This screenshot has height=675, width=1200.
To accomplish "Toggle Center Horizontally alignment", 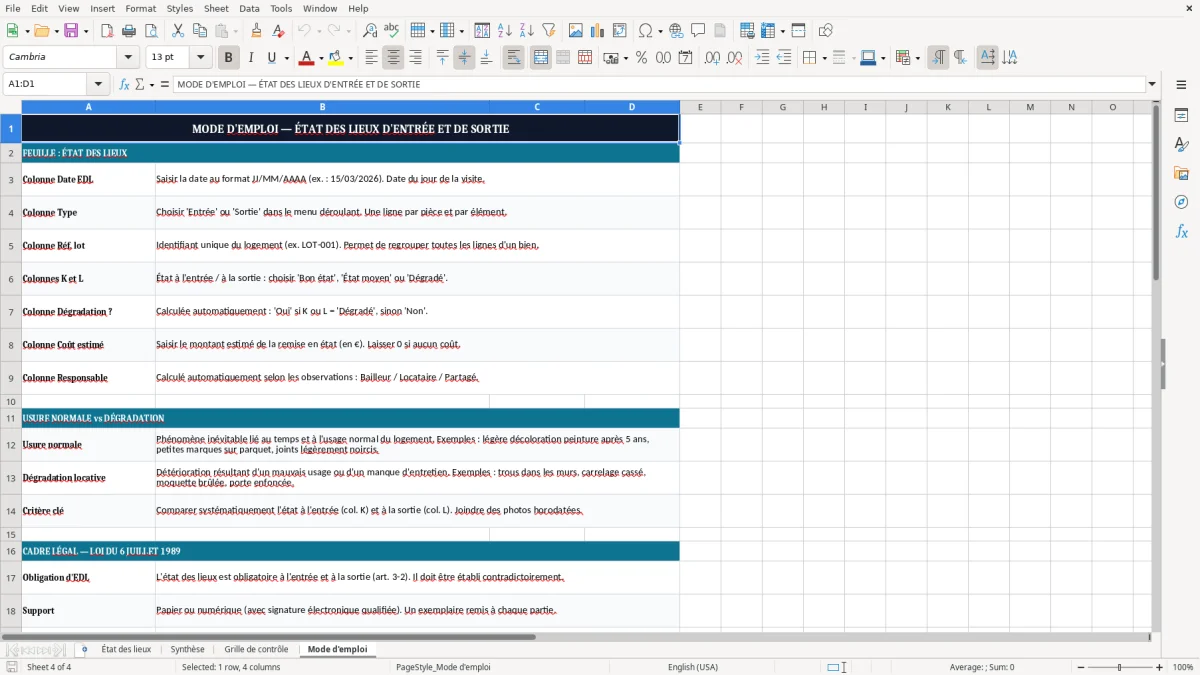I will click(x=393, y=58).
